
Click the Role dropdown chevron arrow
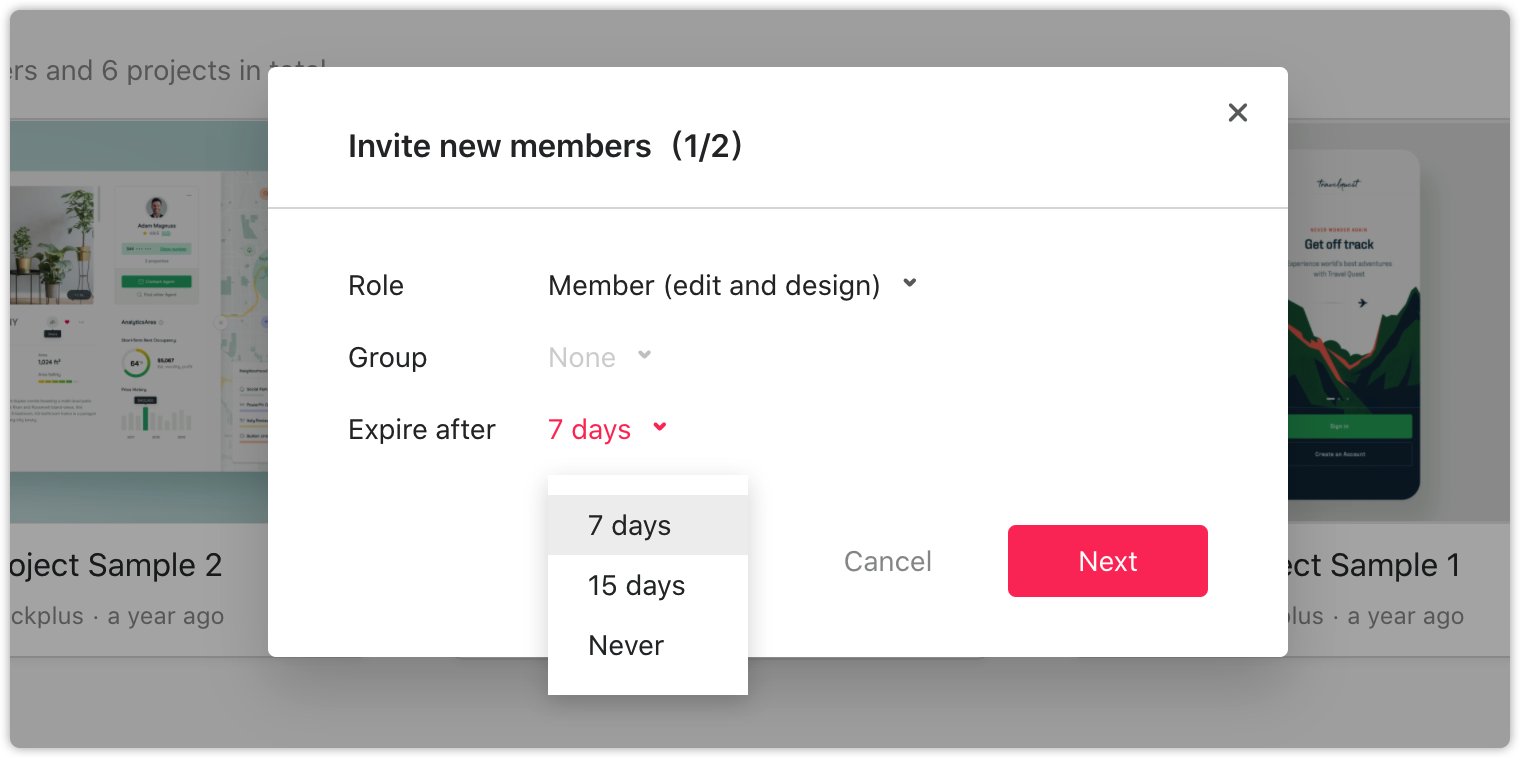point(910,284)
